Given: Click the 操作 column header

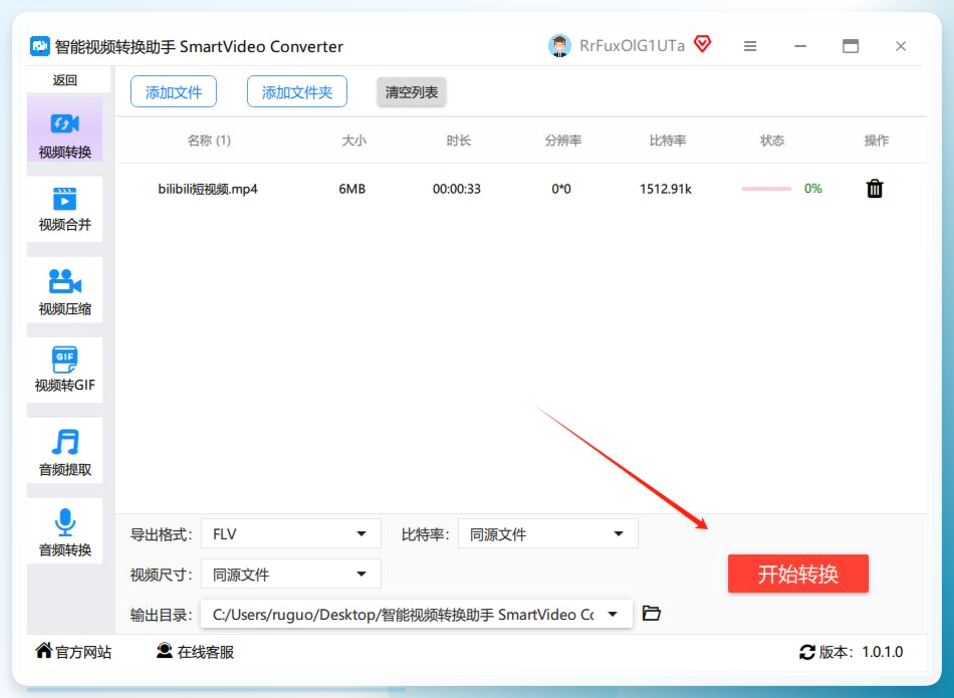Looking at the screenshot, I should point(876,141).
